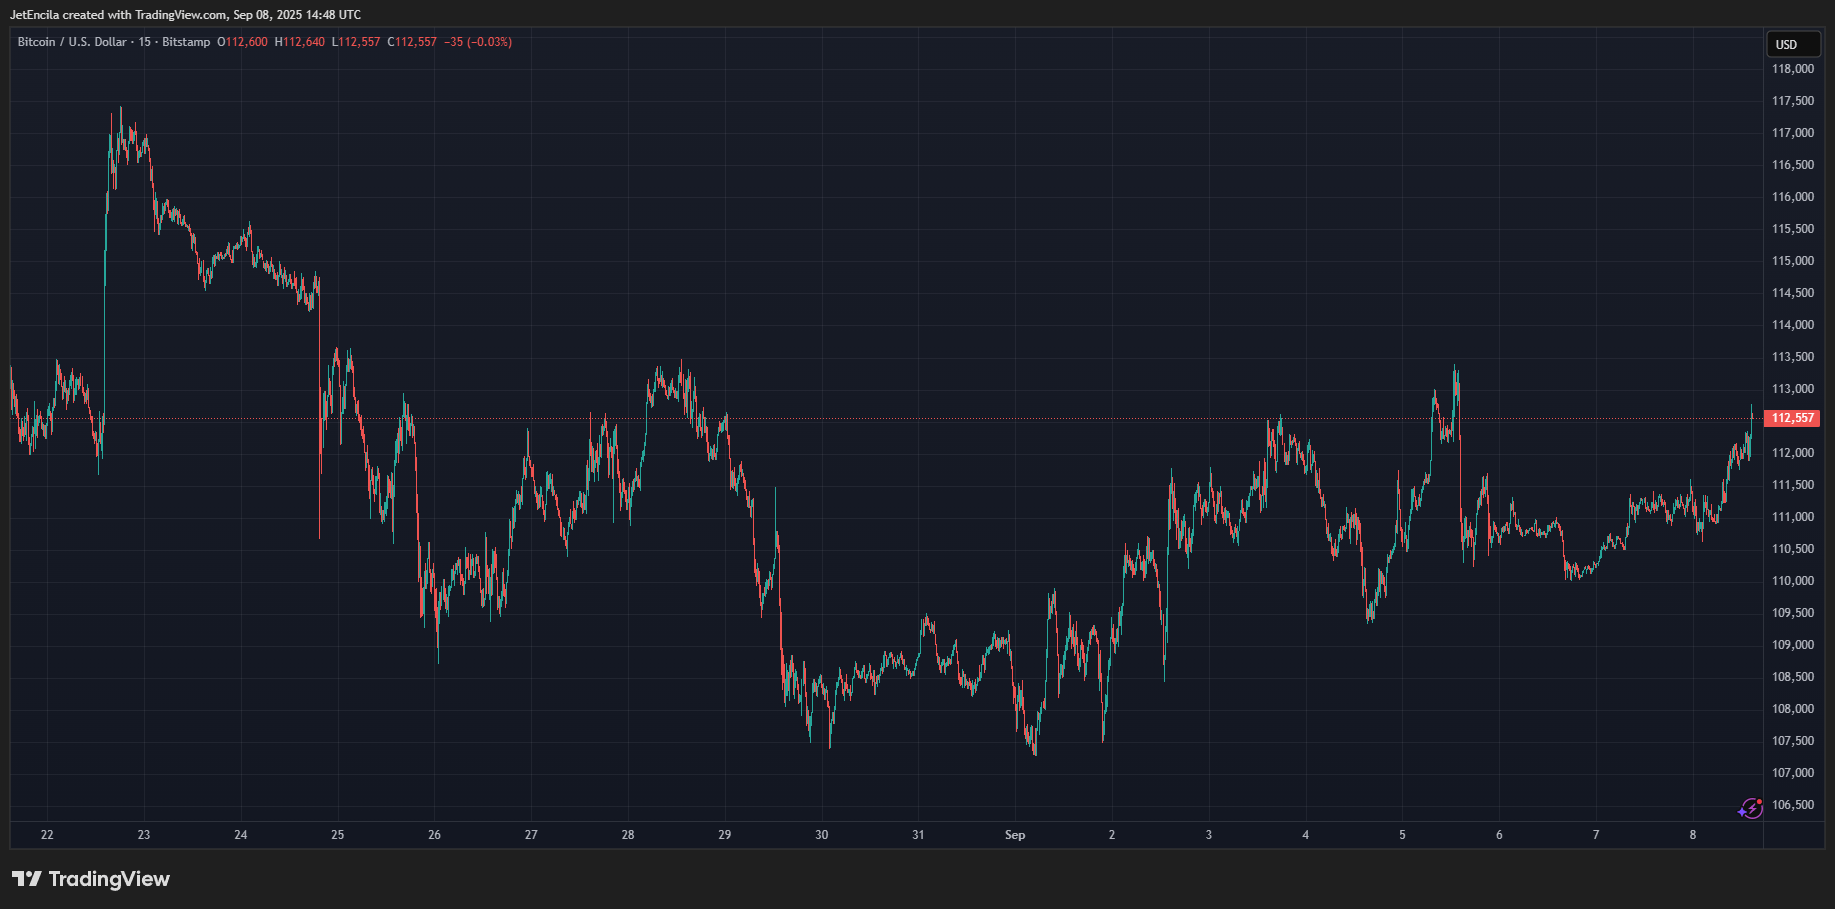1835x909 pixels.
Task: Click the high value H112,640 in legend
Action: pyautogui.click(x=300, y=42)
